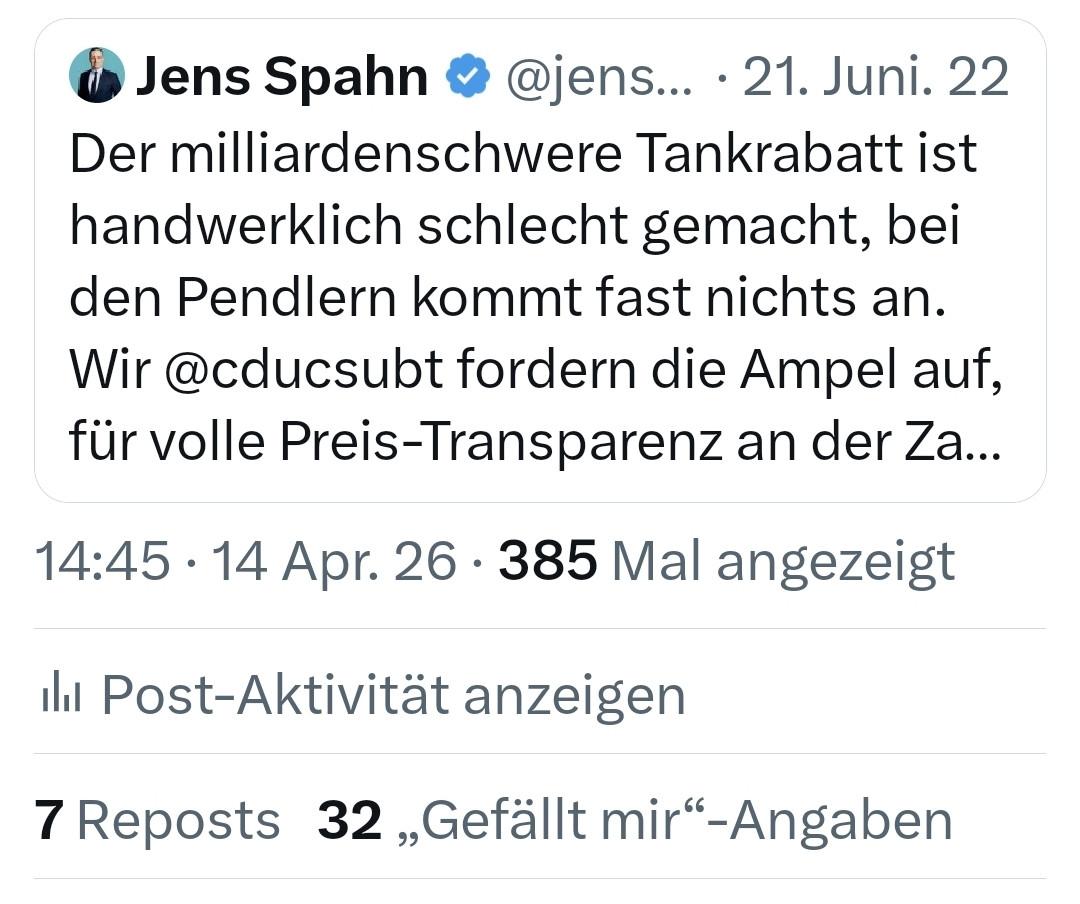Click the repost count number 7
The height and width of the screenshot is (904, 1080).
tap(49, 820)
